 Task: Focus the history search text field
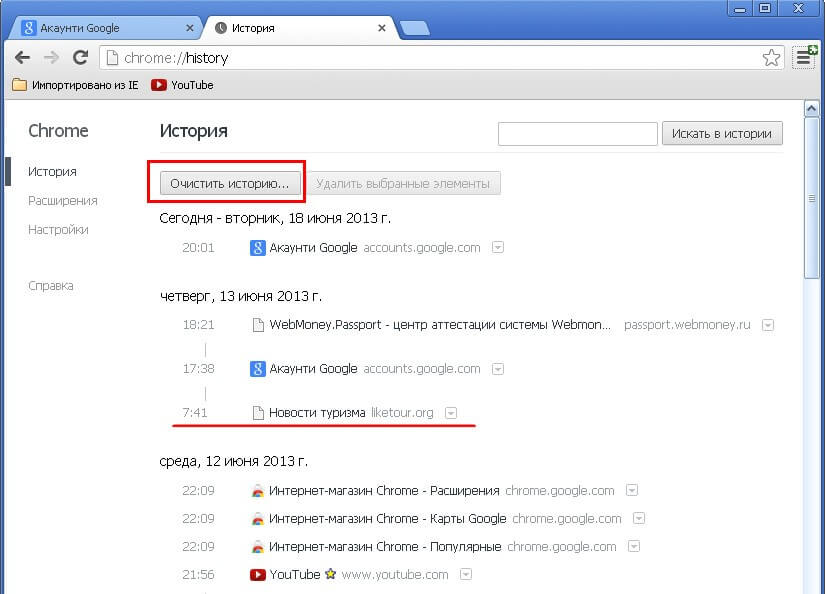point(578,134)
